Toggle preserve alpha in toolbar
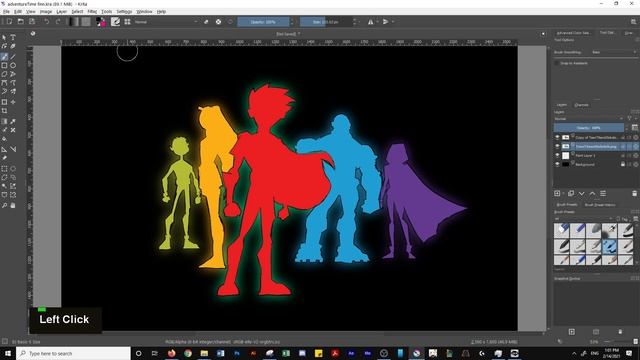Viewport: 640px width, 360px height. tap(218, 22)
